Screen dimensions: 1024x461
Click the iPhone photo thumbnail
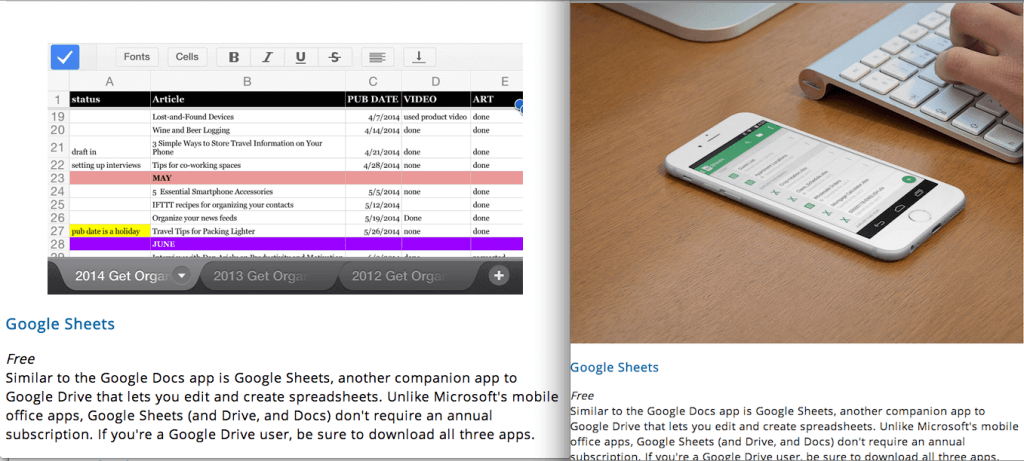click(x=797, y=172)
